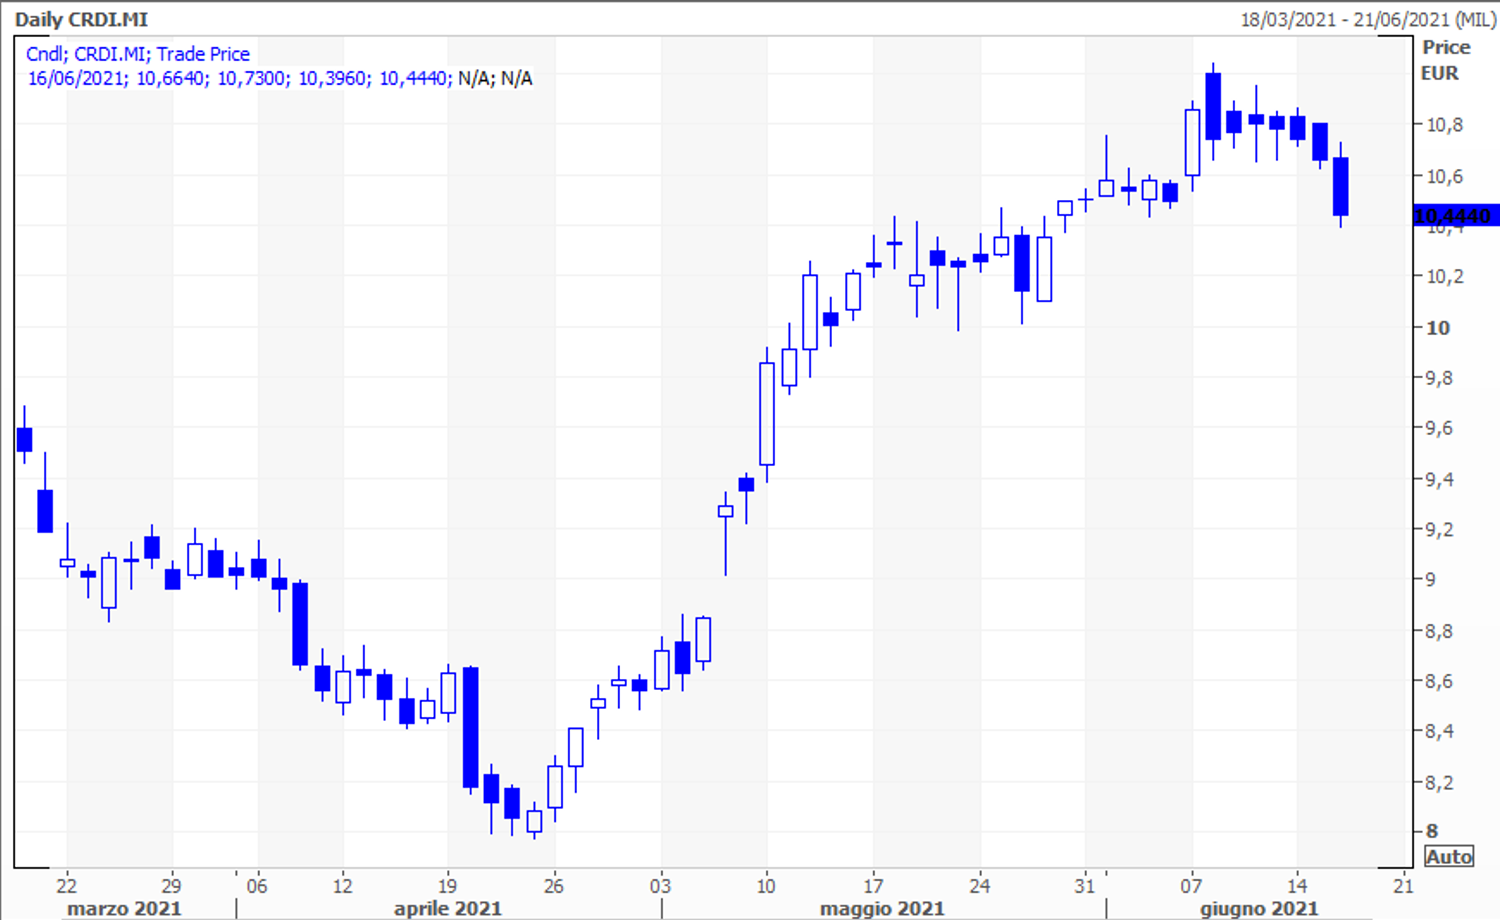Image resolution: width=1500 pixels, height=920 pixels.
Task: Click the tall filled candle after 19 April
Action: pos(470,728)
